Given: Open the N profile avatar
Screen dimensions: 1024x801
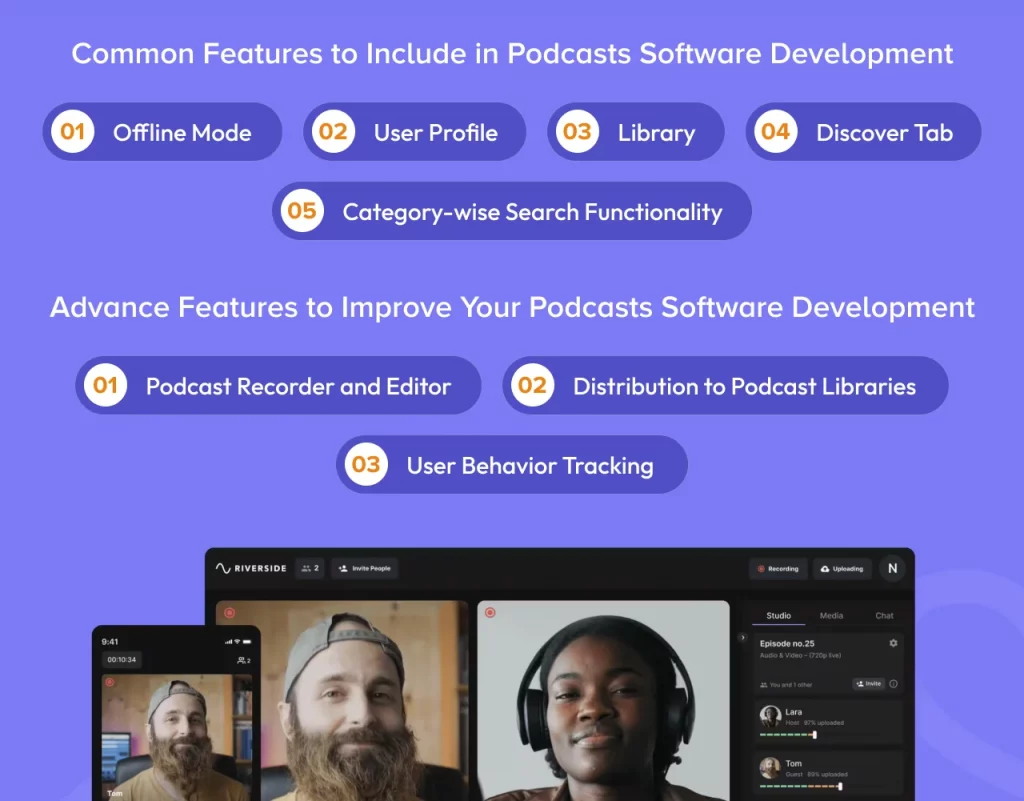Looking at the screenshot, I should click(892, 569).
